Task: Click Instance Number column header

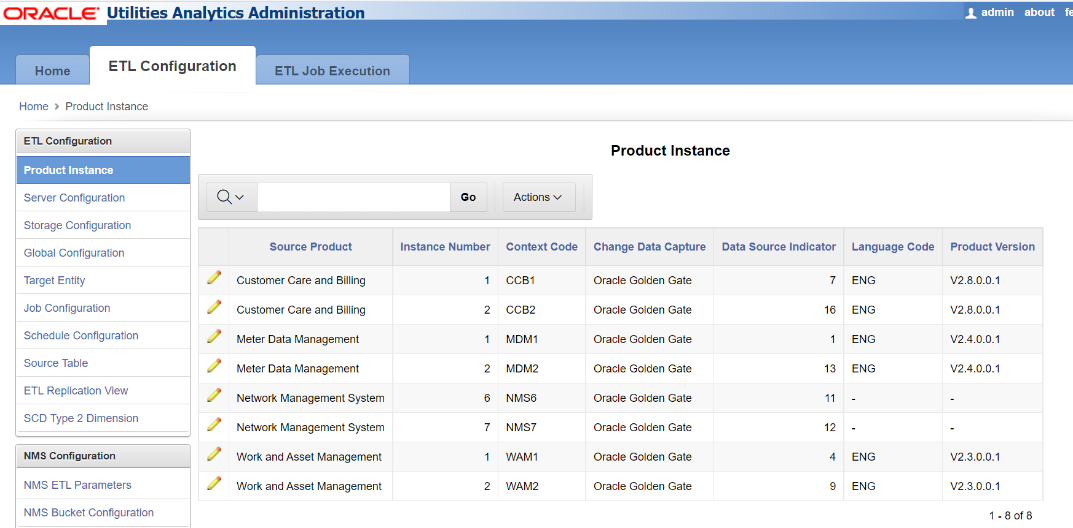Action: [445, 247]
